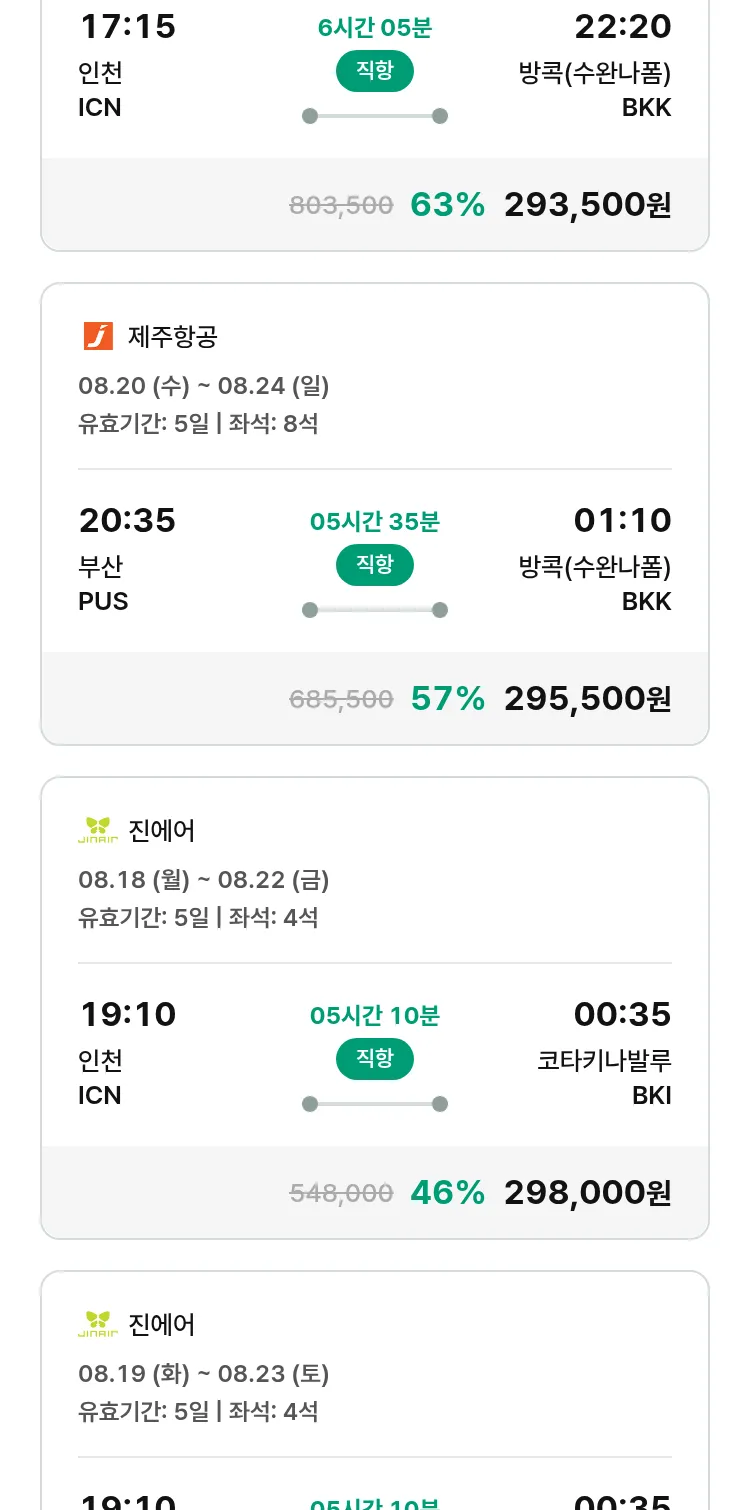Tap the 63% discount label

[447, 205]
